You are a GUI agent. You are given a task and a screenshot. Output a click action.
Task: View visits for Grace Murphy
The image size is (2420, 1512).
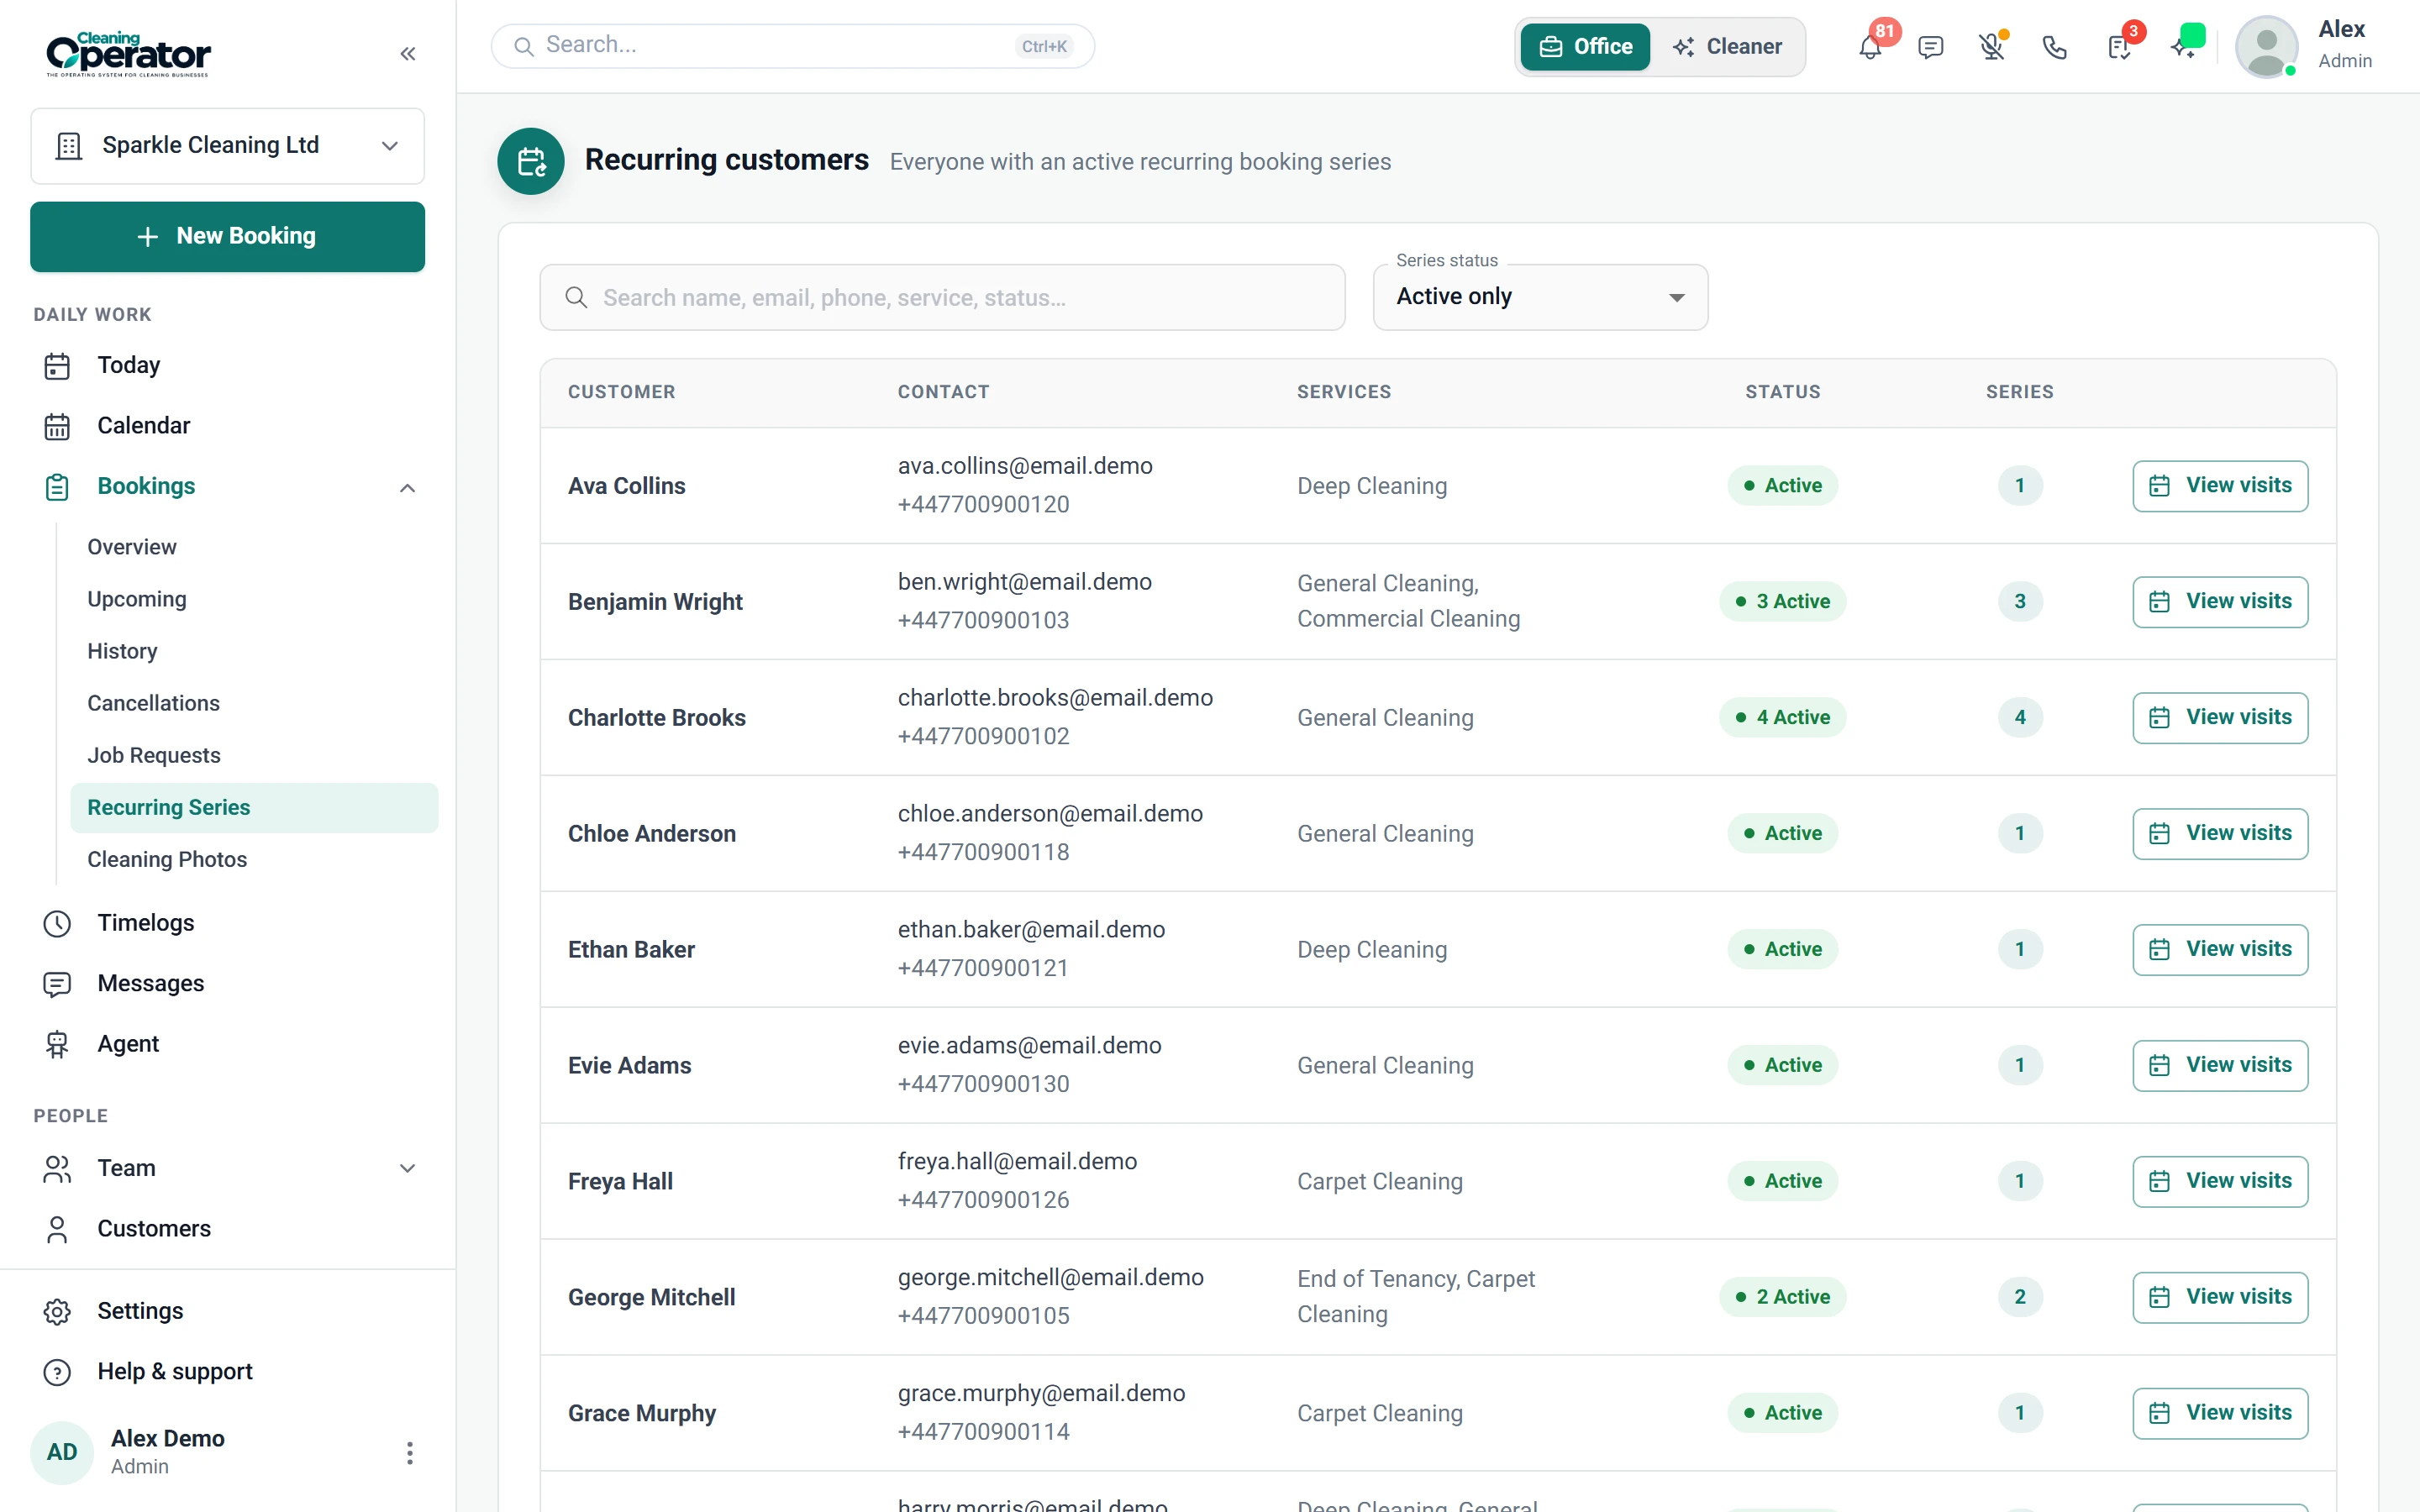coord(2220,1414)
